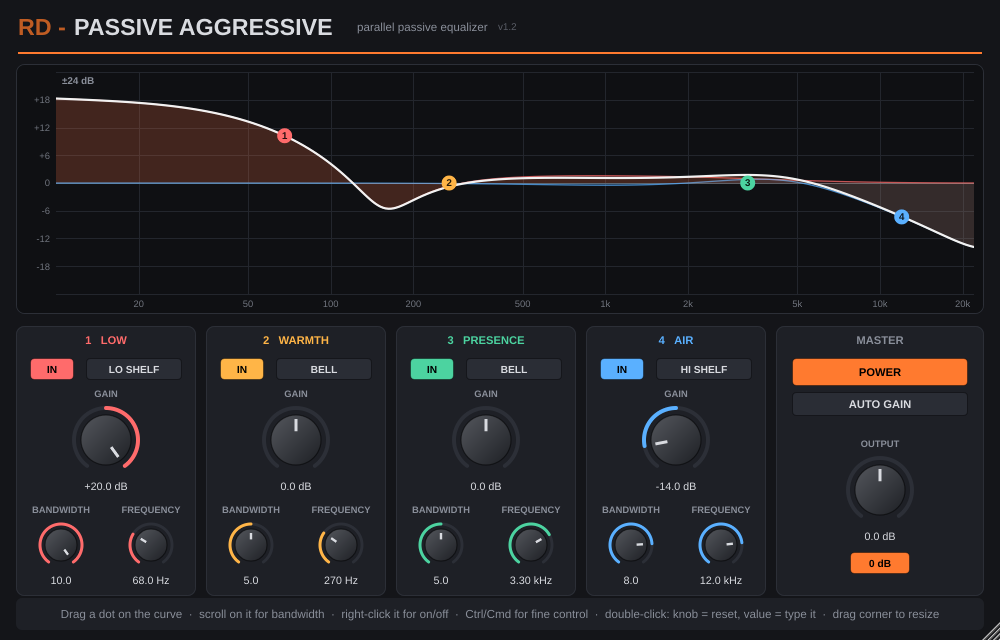Click the 68.0 Hz frequency value
1000x640 pixels.
pos(151,580)
